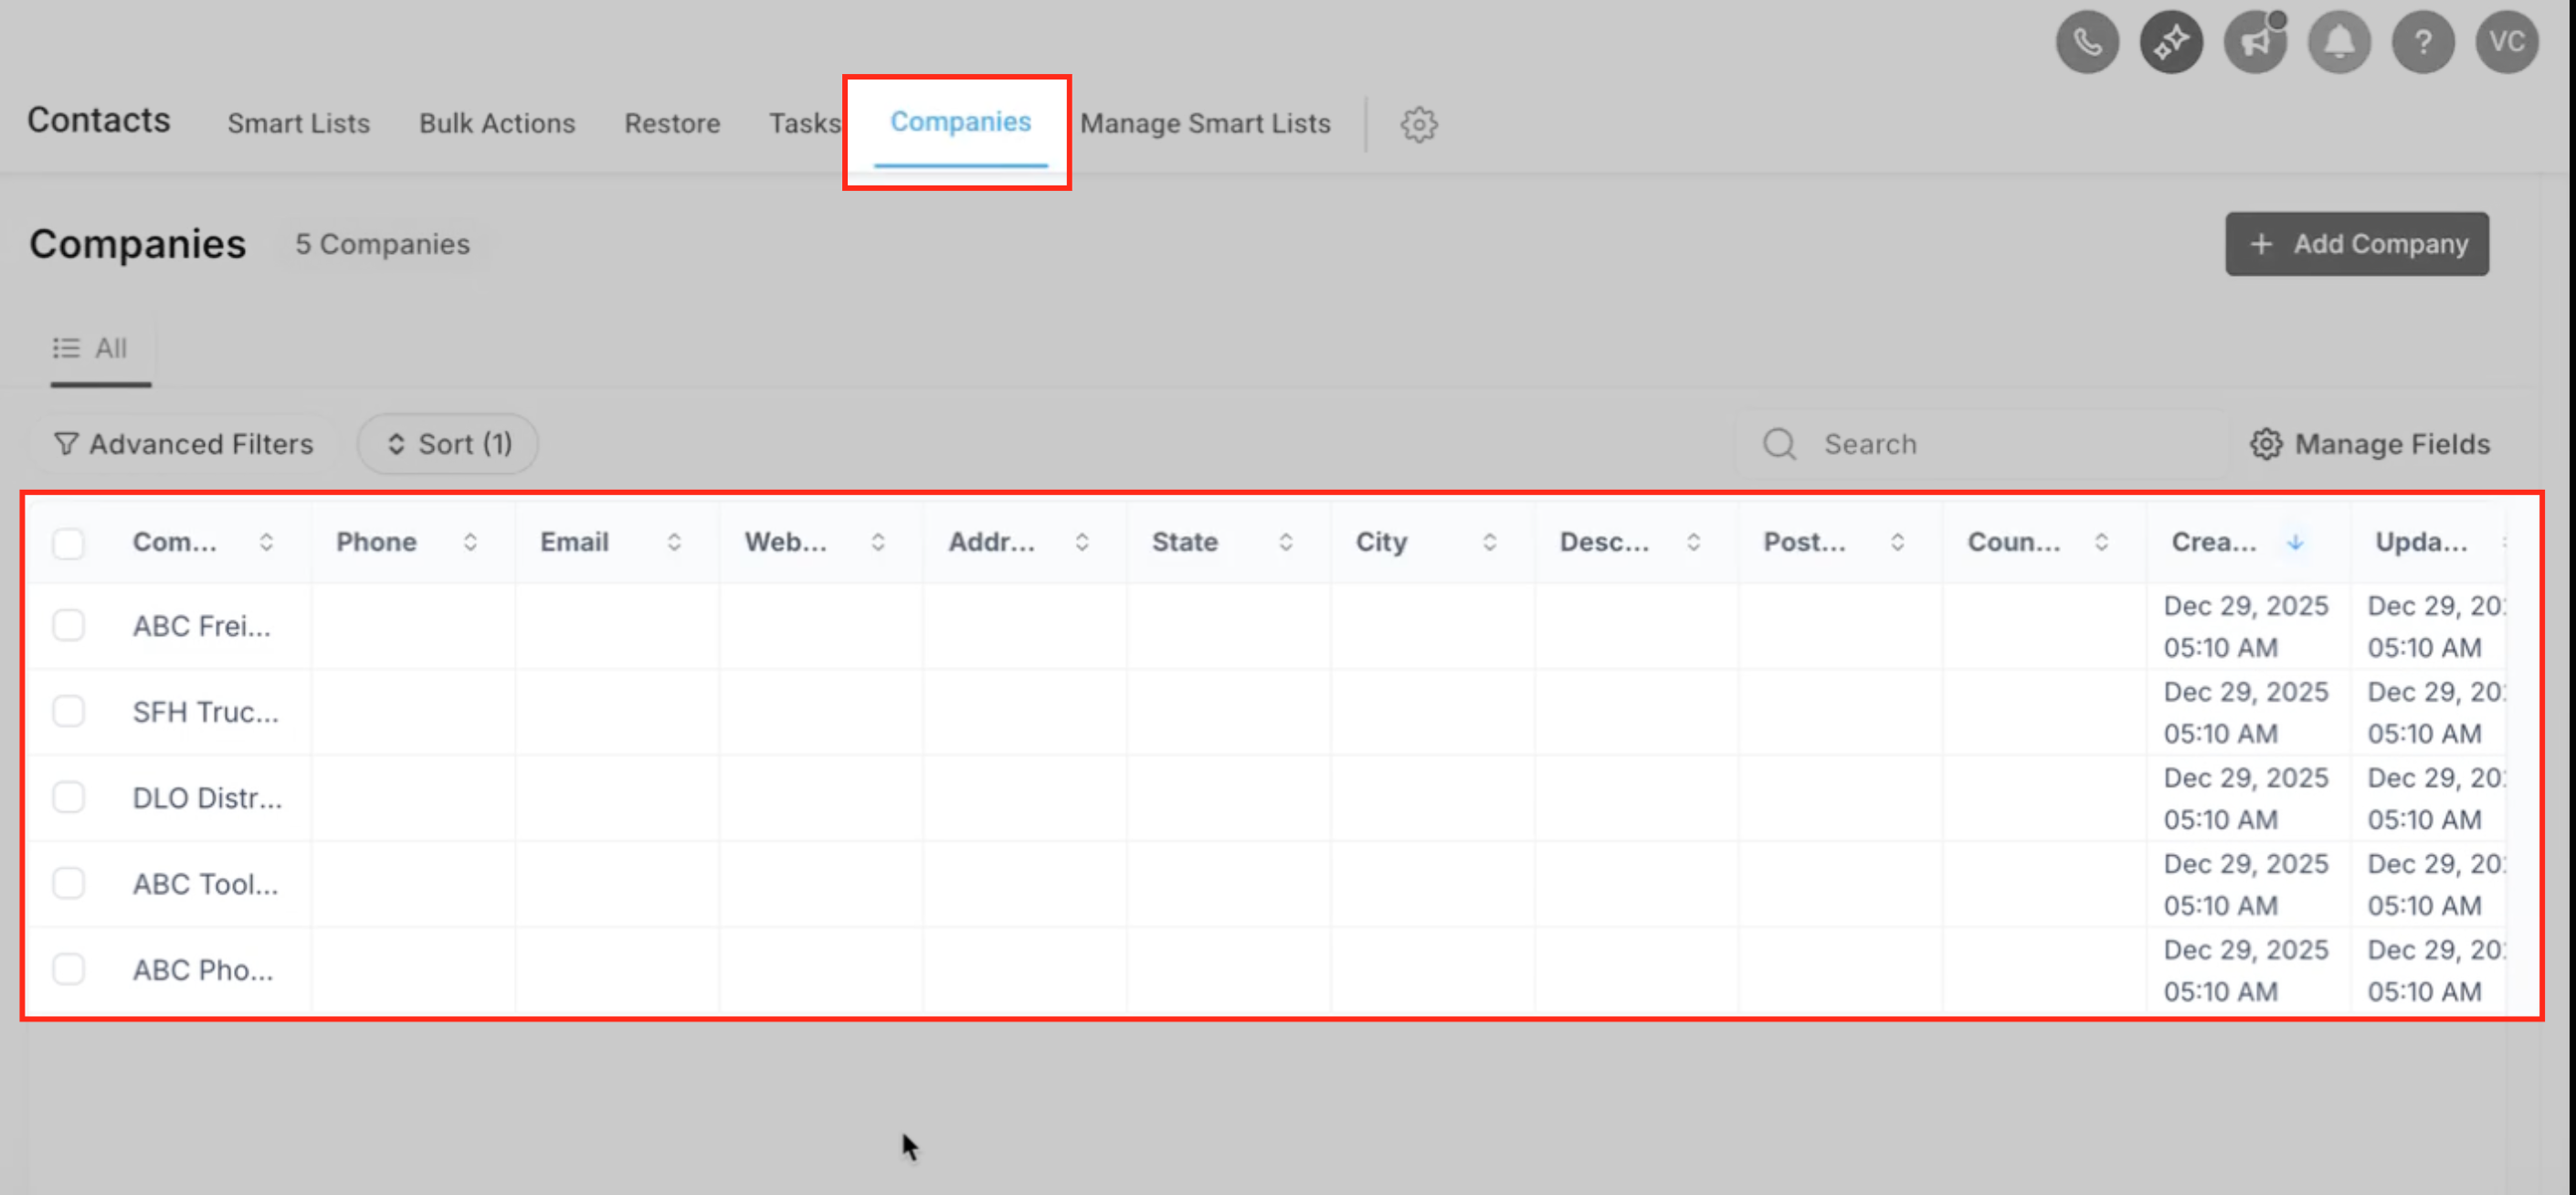The image size is (2576, 1195).
Task: Click the Add Company button
Action: [x=2356, y=244]
